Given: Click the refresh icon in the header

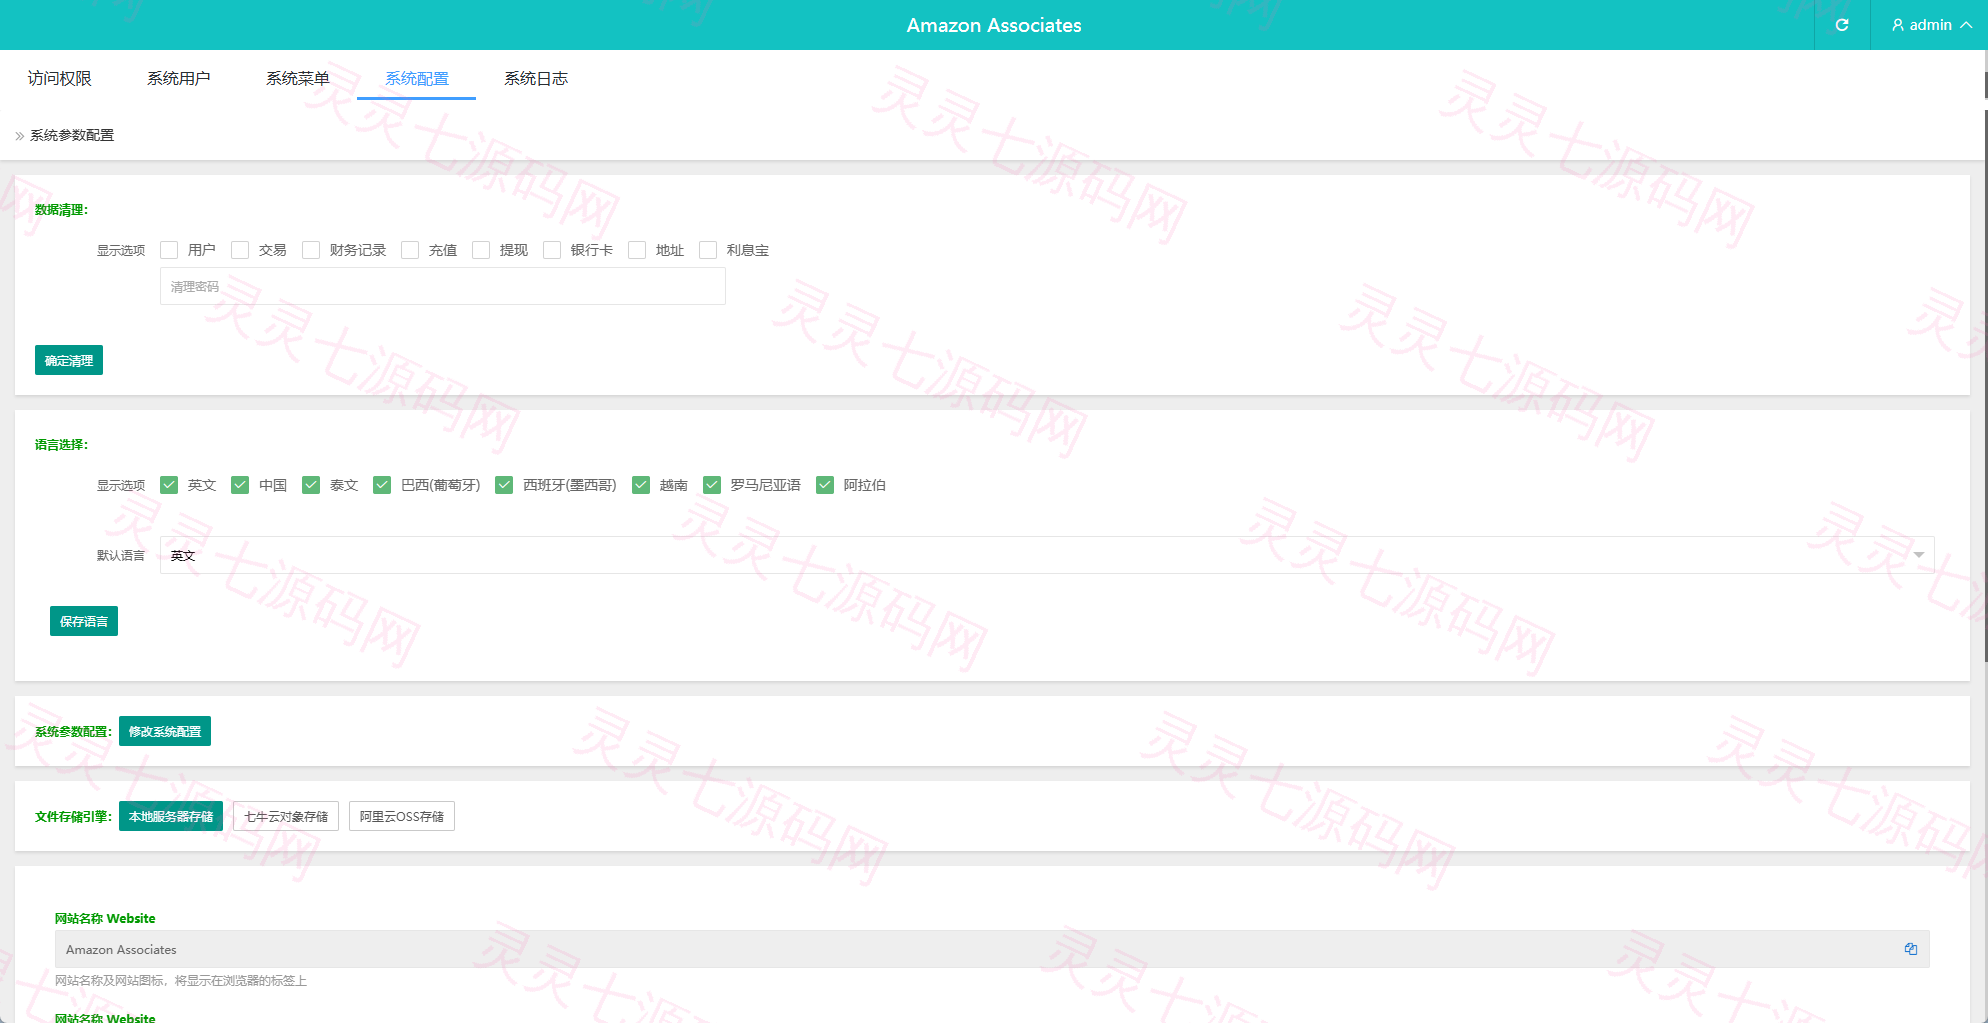Looking at the screenshot, I should (x=1842, y=25).
